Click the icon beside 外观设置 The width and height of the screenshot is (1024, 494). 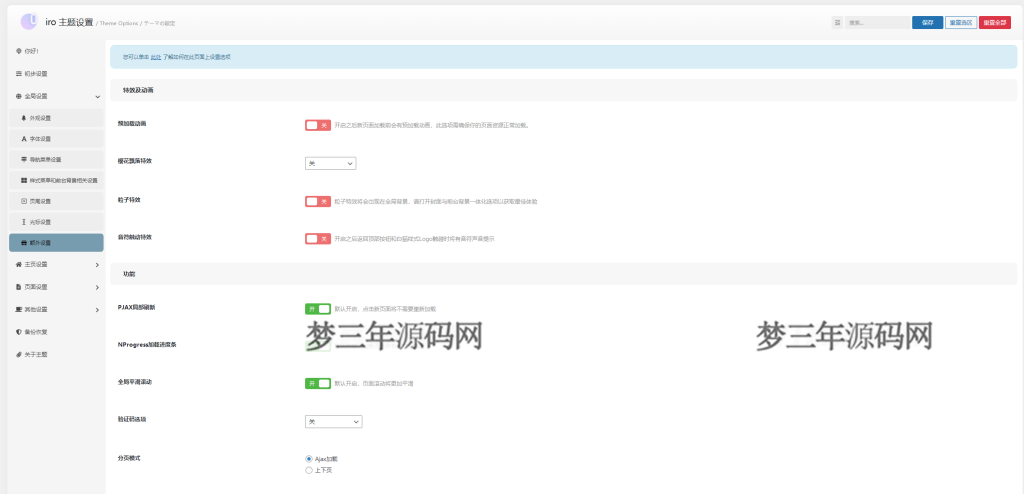(x=24, y=118)
